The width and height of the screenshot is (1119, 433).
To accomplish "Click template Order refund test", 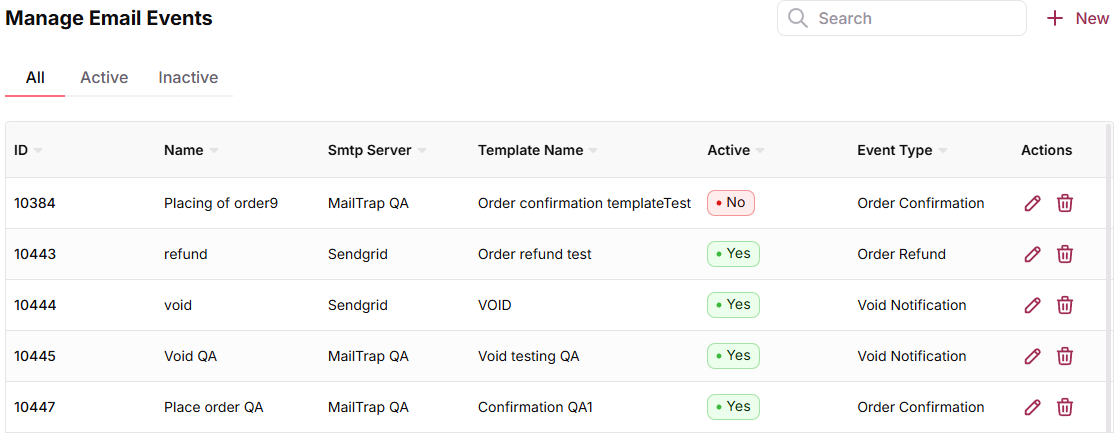I will point(535,254).
